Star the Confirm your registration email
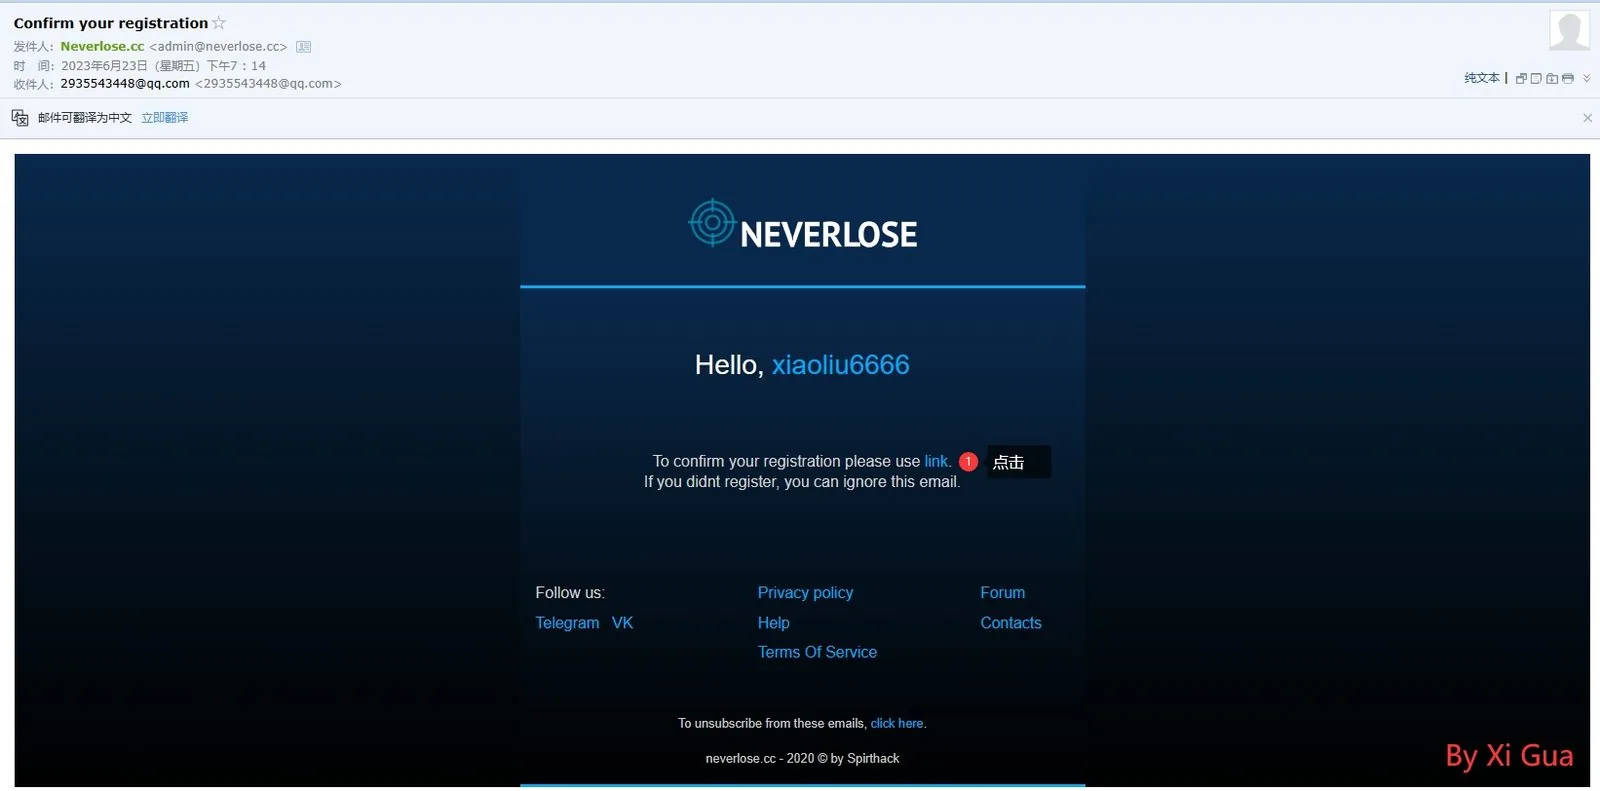 coord(219,23)
